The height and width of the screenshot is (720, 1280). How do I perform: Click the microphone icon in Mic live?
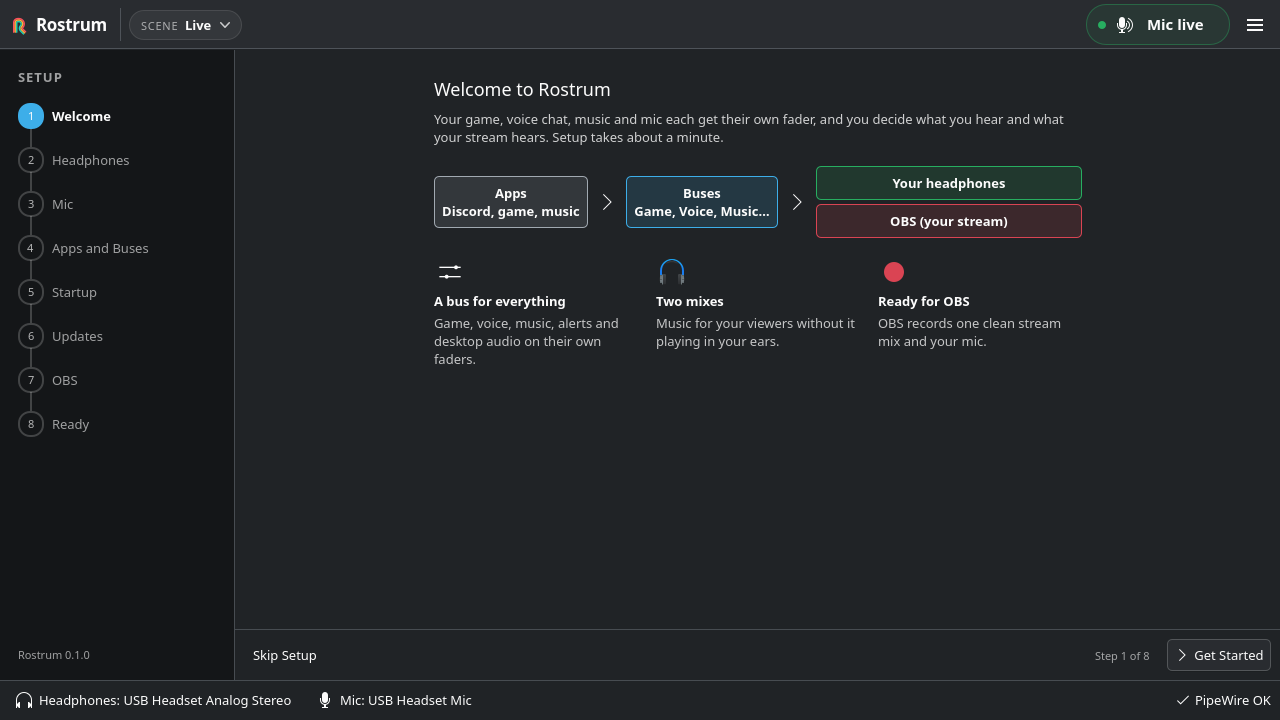(1125, 25)
